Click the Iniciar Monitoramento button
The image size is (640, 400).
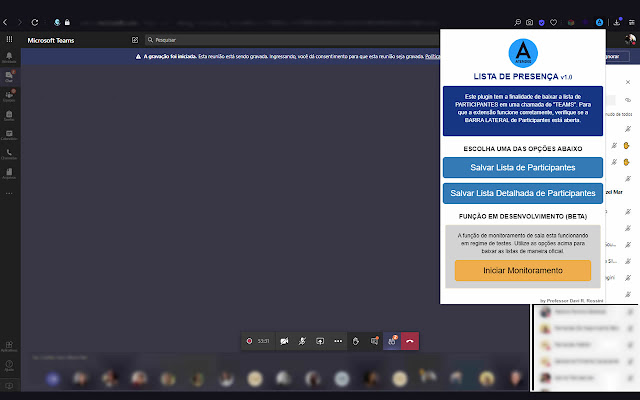[522, 271]
